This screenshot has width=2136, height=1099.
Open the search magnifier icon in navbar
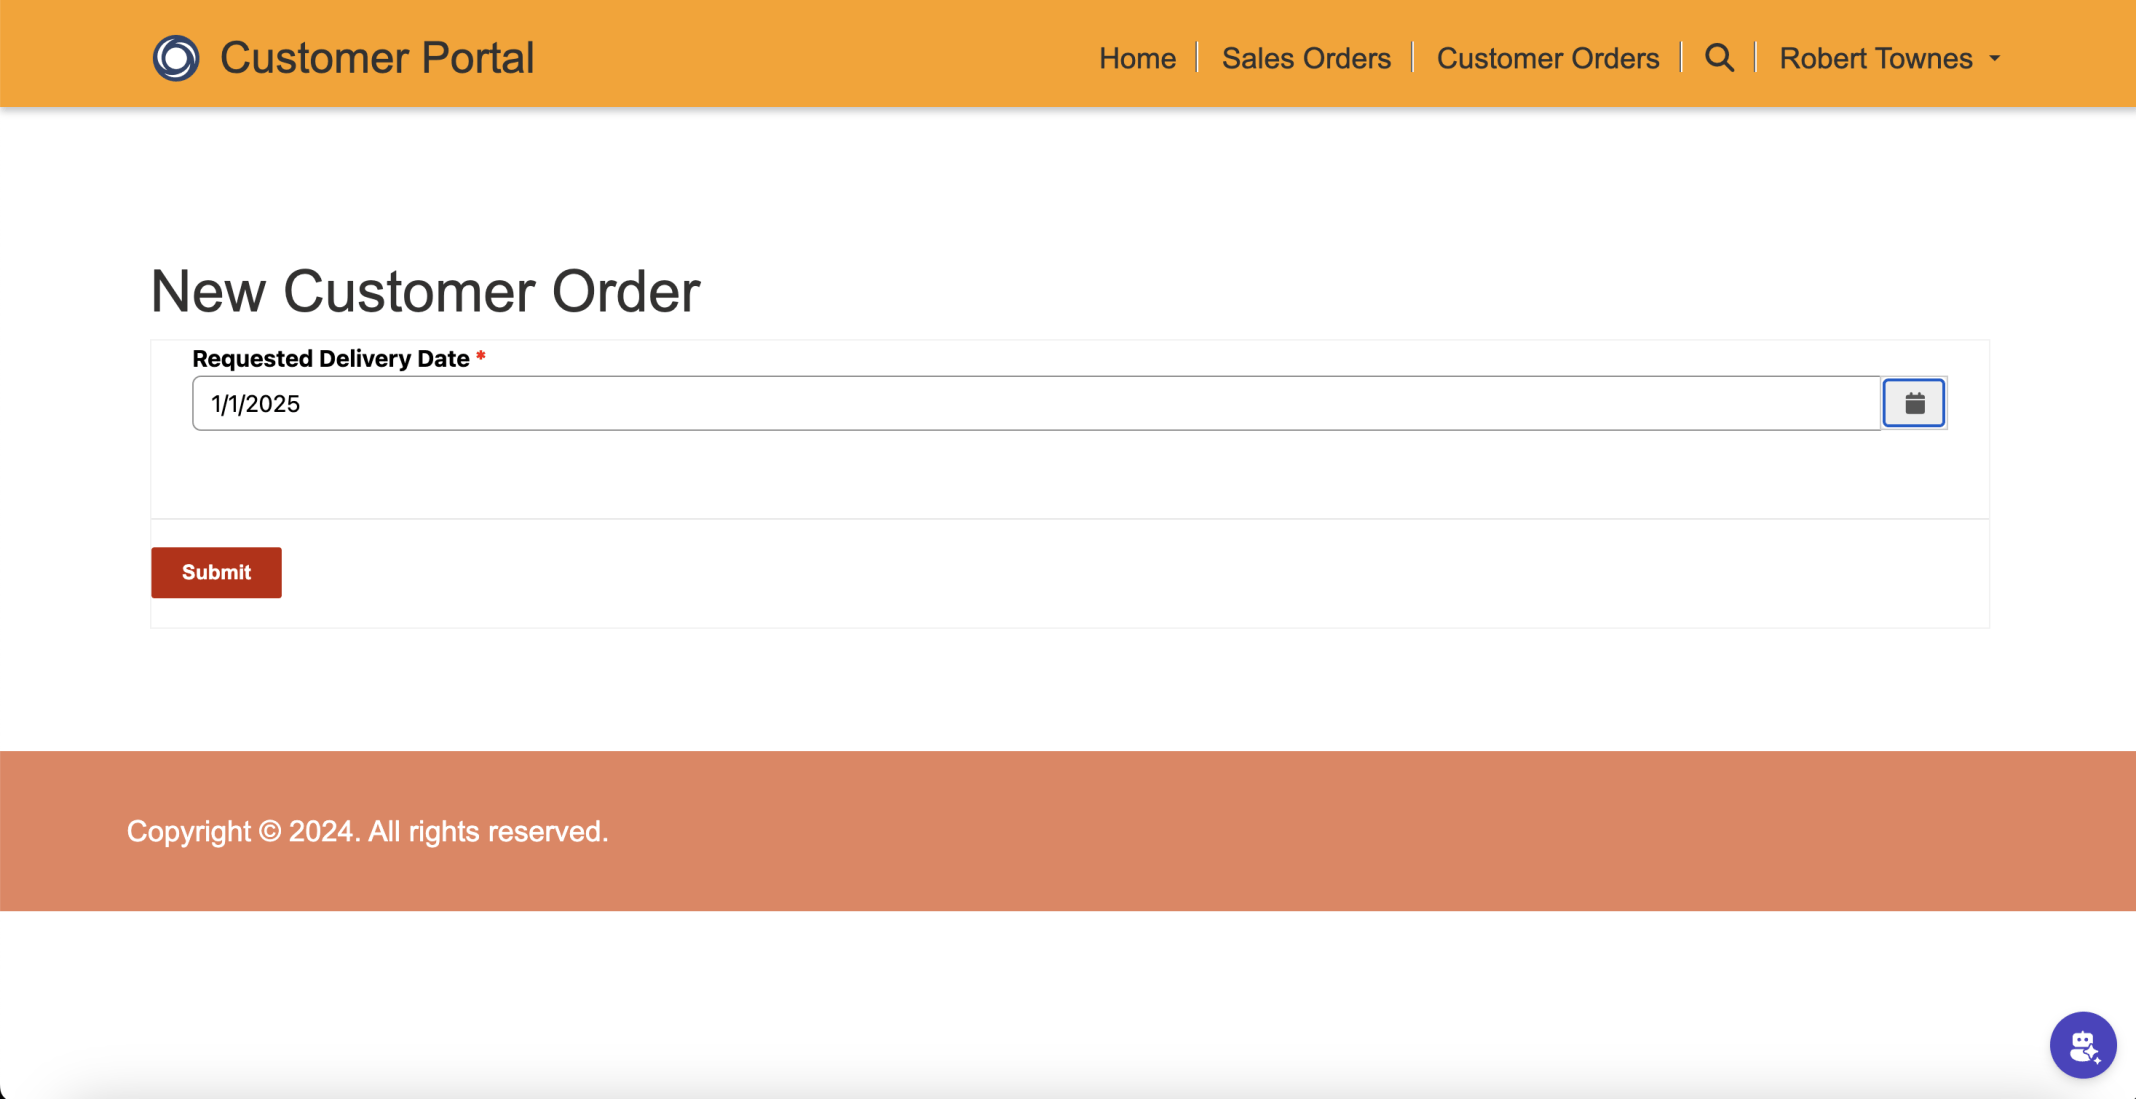coord(1719,58)
